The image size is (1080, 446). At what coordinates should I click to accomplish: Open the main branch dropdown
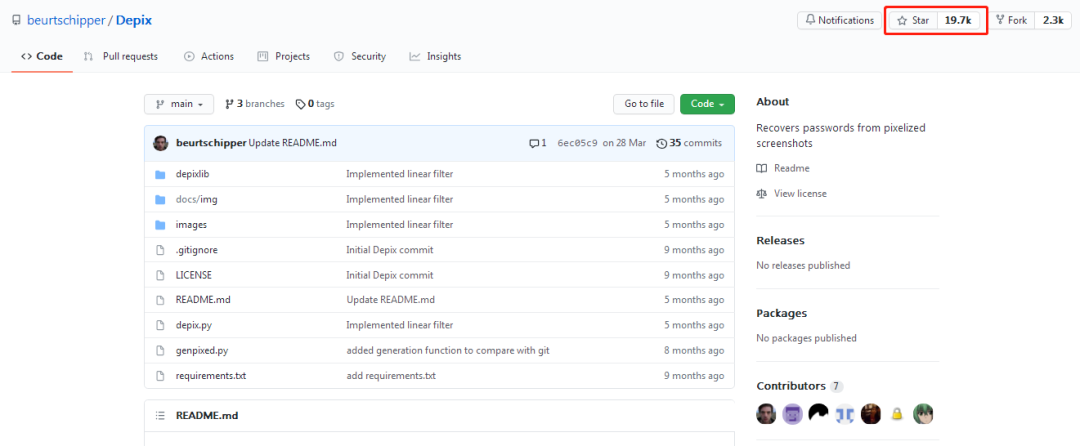179,104
